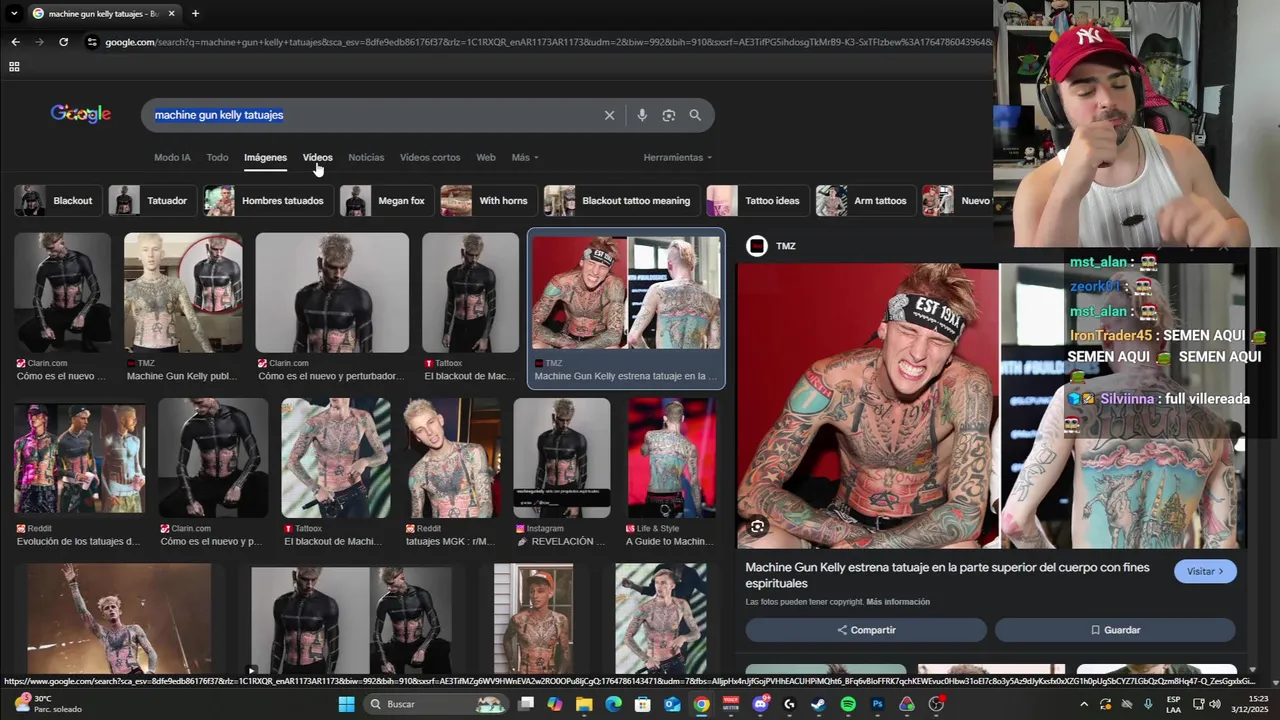Open the Modo IA tab
The width and height of the screenshot is (1280, 720).
pos(172,157)
